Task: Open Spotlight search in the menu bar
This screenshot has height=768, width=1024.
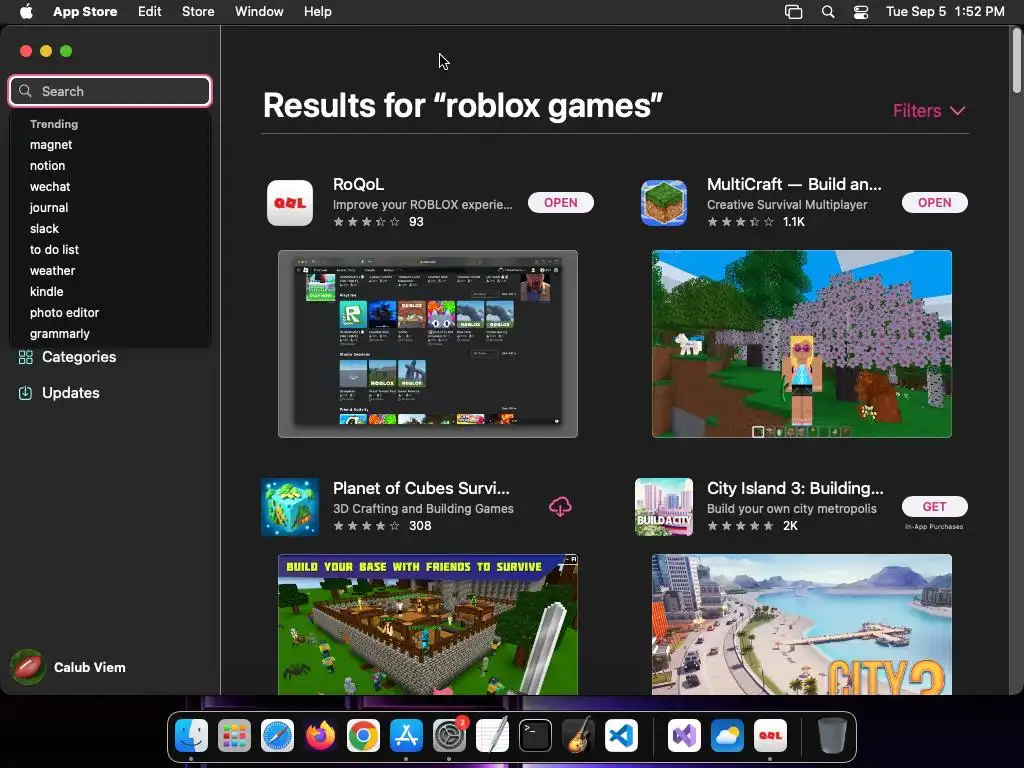Action: [x=828, y=12]
